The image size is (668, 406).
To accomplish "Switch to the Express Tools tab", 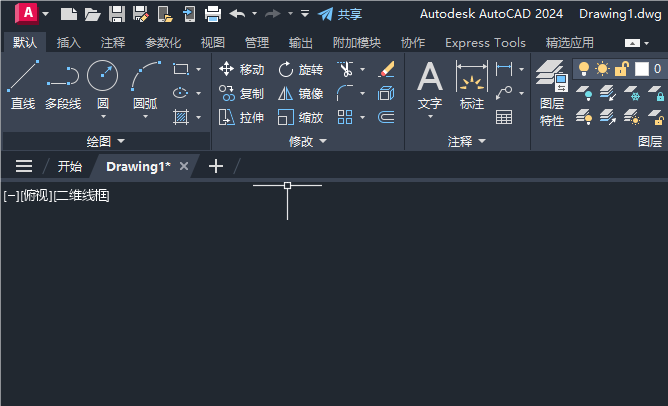I will pyautogui.click(x=485, y=43).
